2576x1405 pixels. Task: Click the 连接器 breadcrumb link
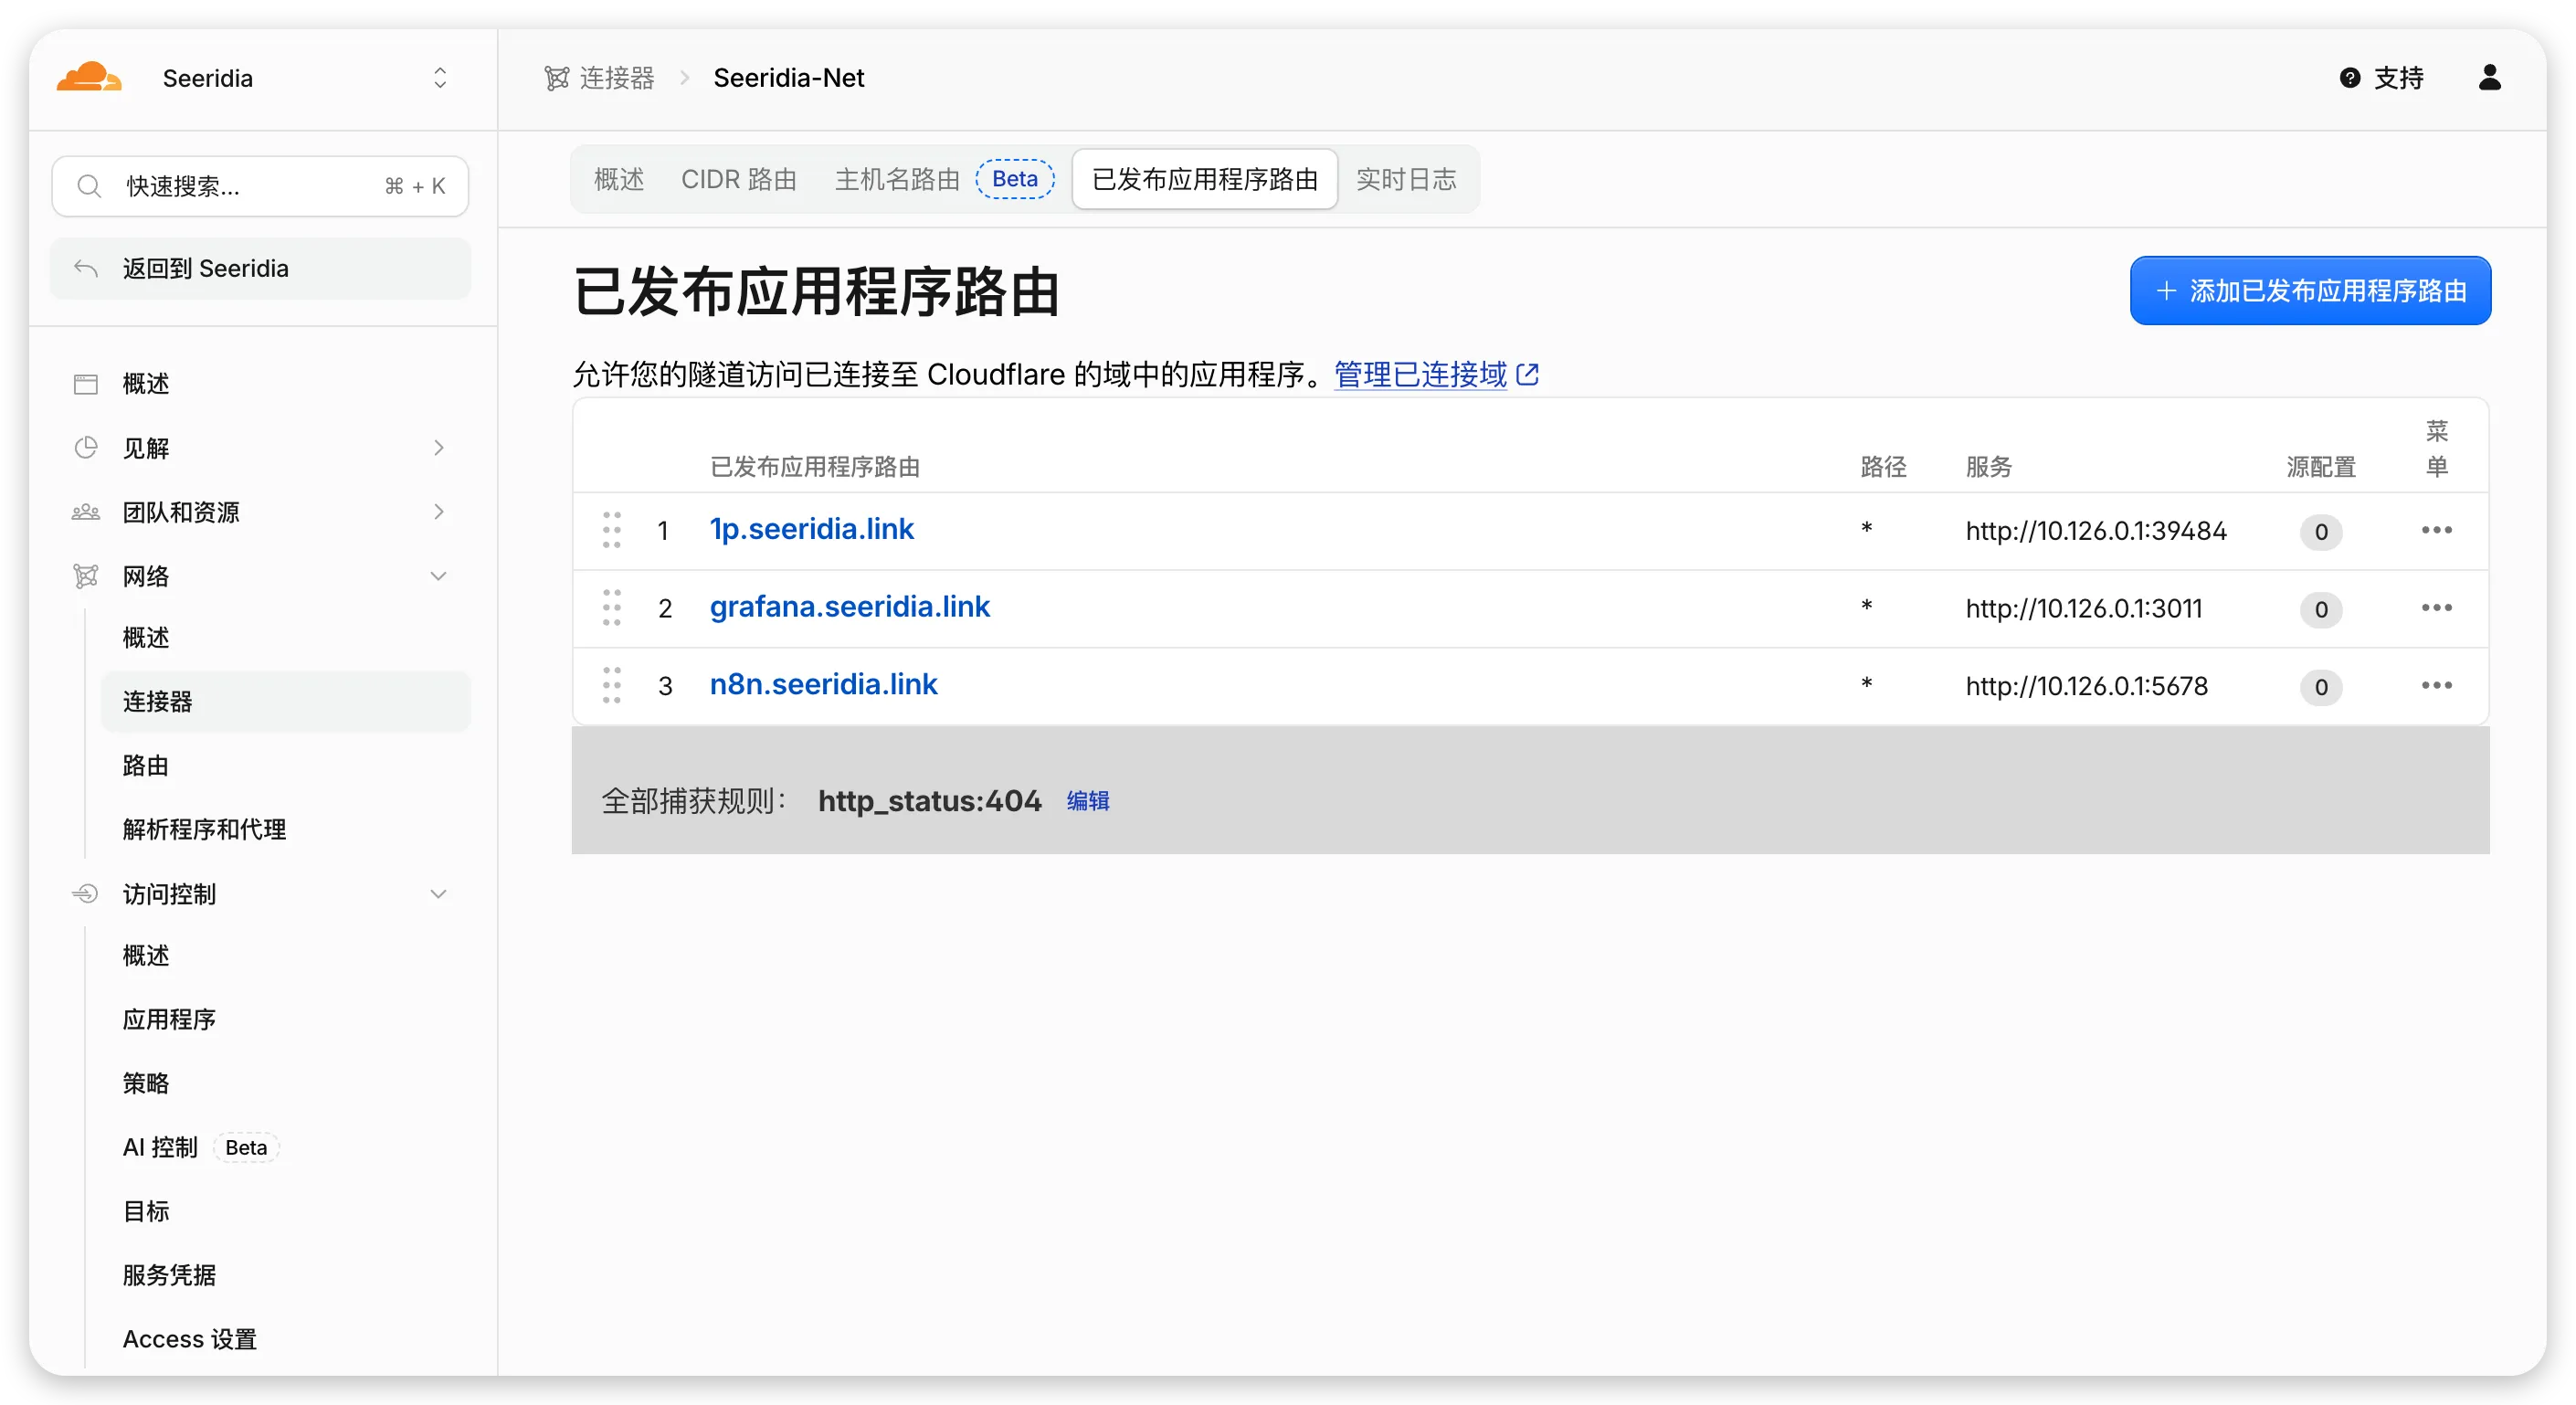coord(617,78)
